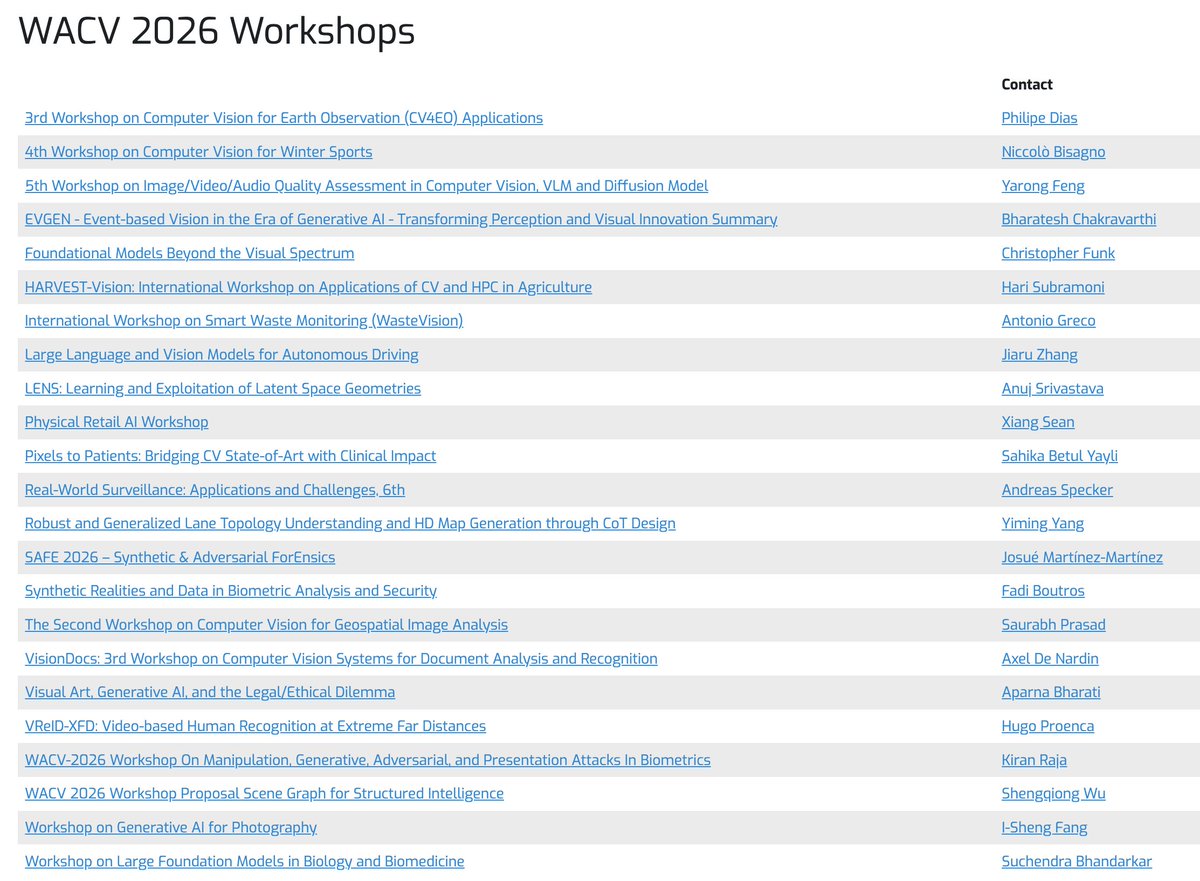The image size is (1200, 881).
Task: Open Real-World Surveillance 6th workshop link
Action: click(215, 490)
